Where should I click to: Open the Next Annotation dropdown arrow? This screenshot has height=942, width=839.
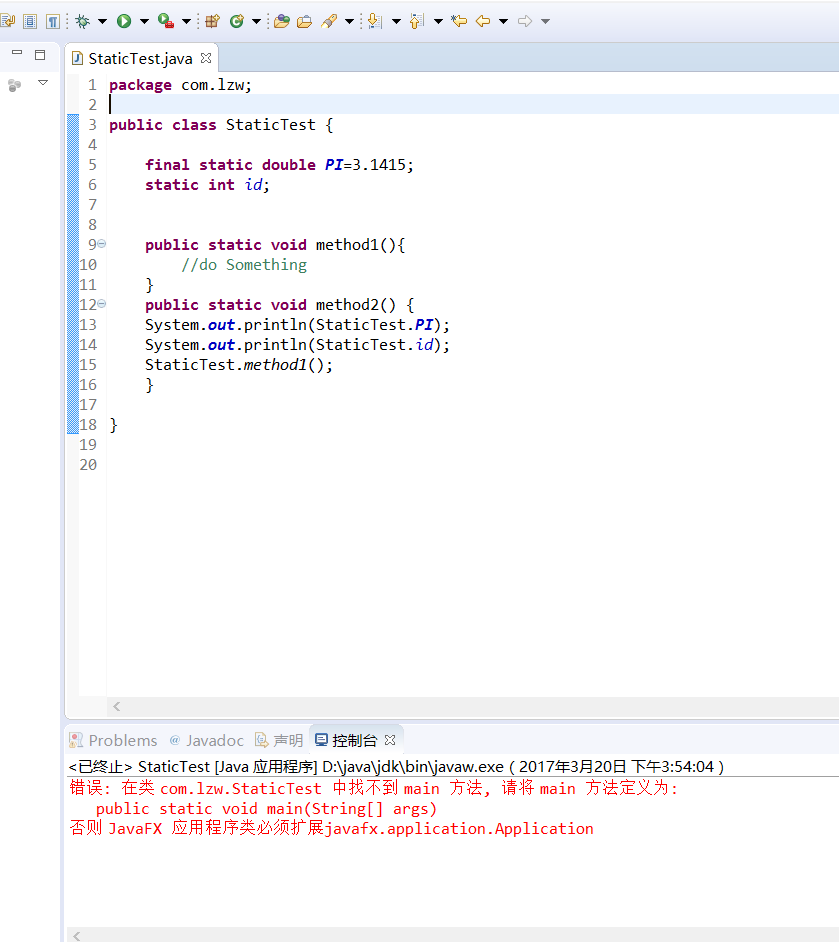(396, 21)
